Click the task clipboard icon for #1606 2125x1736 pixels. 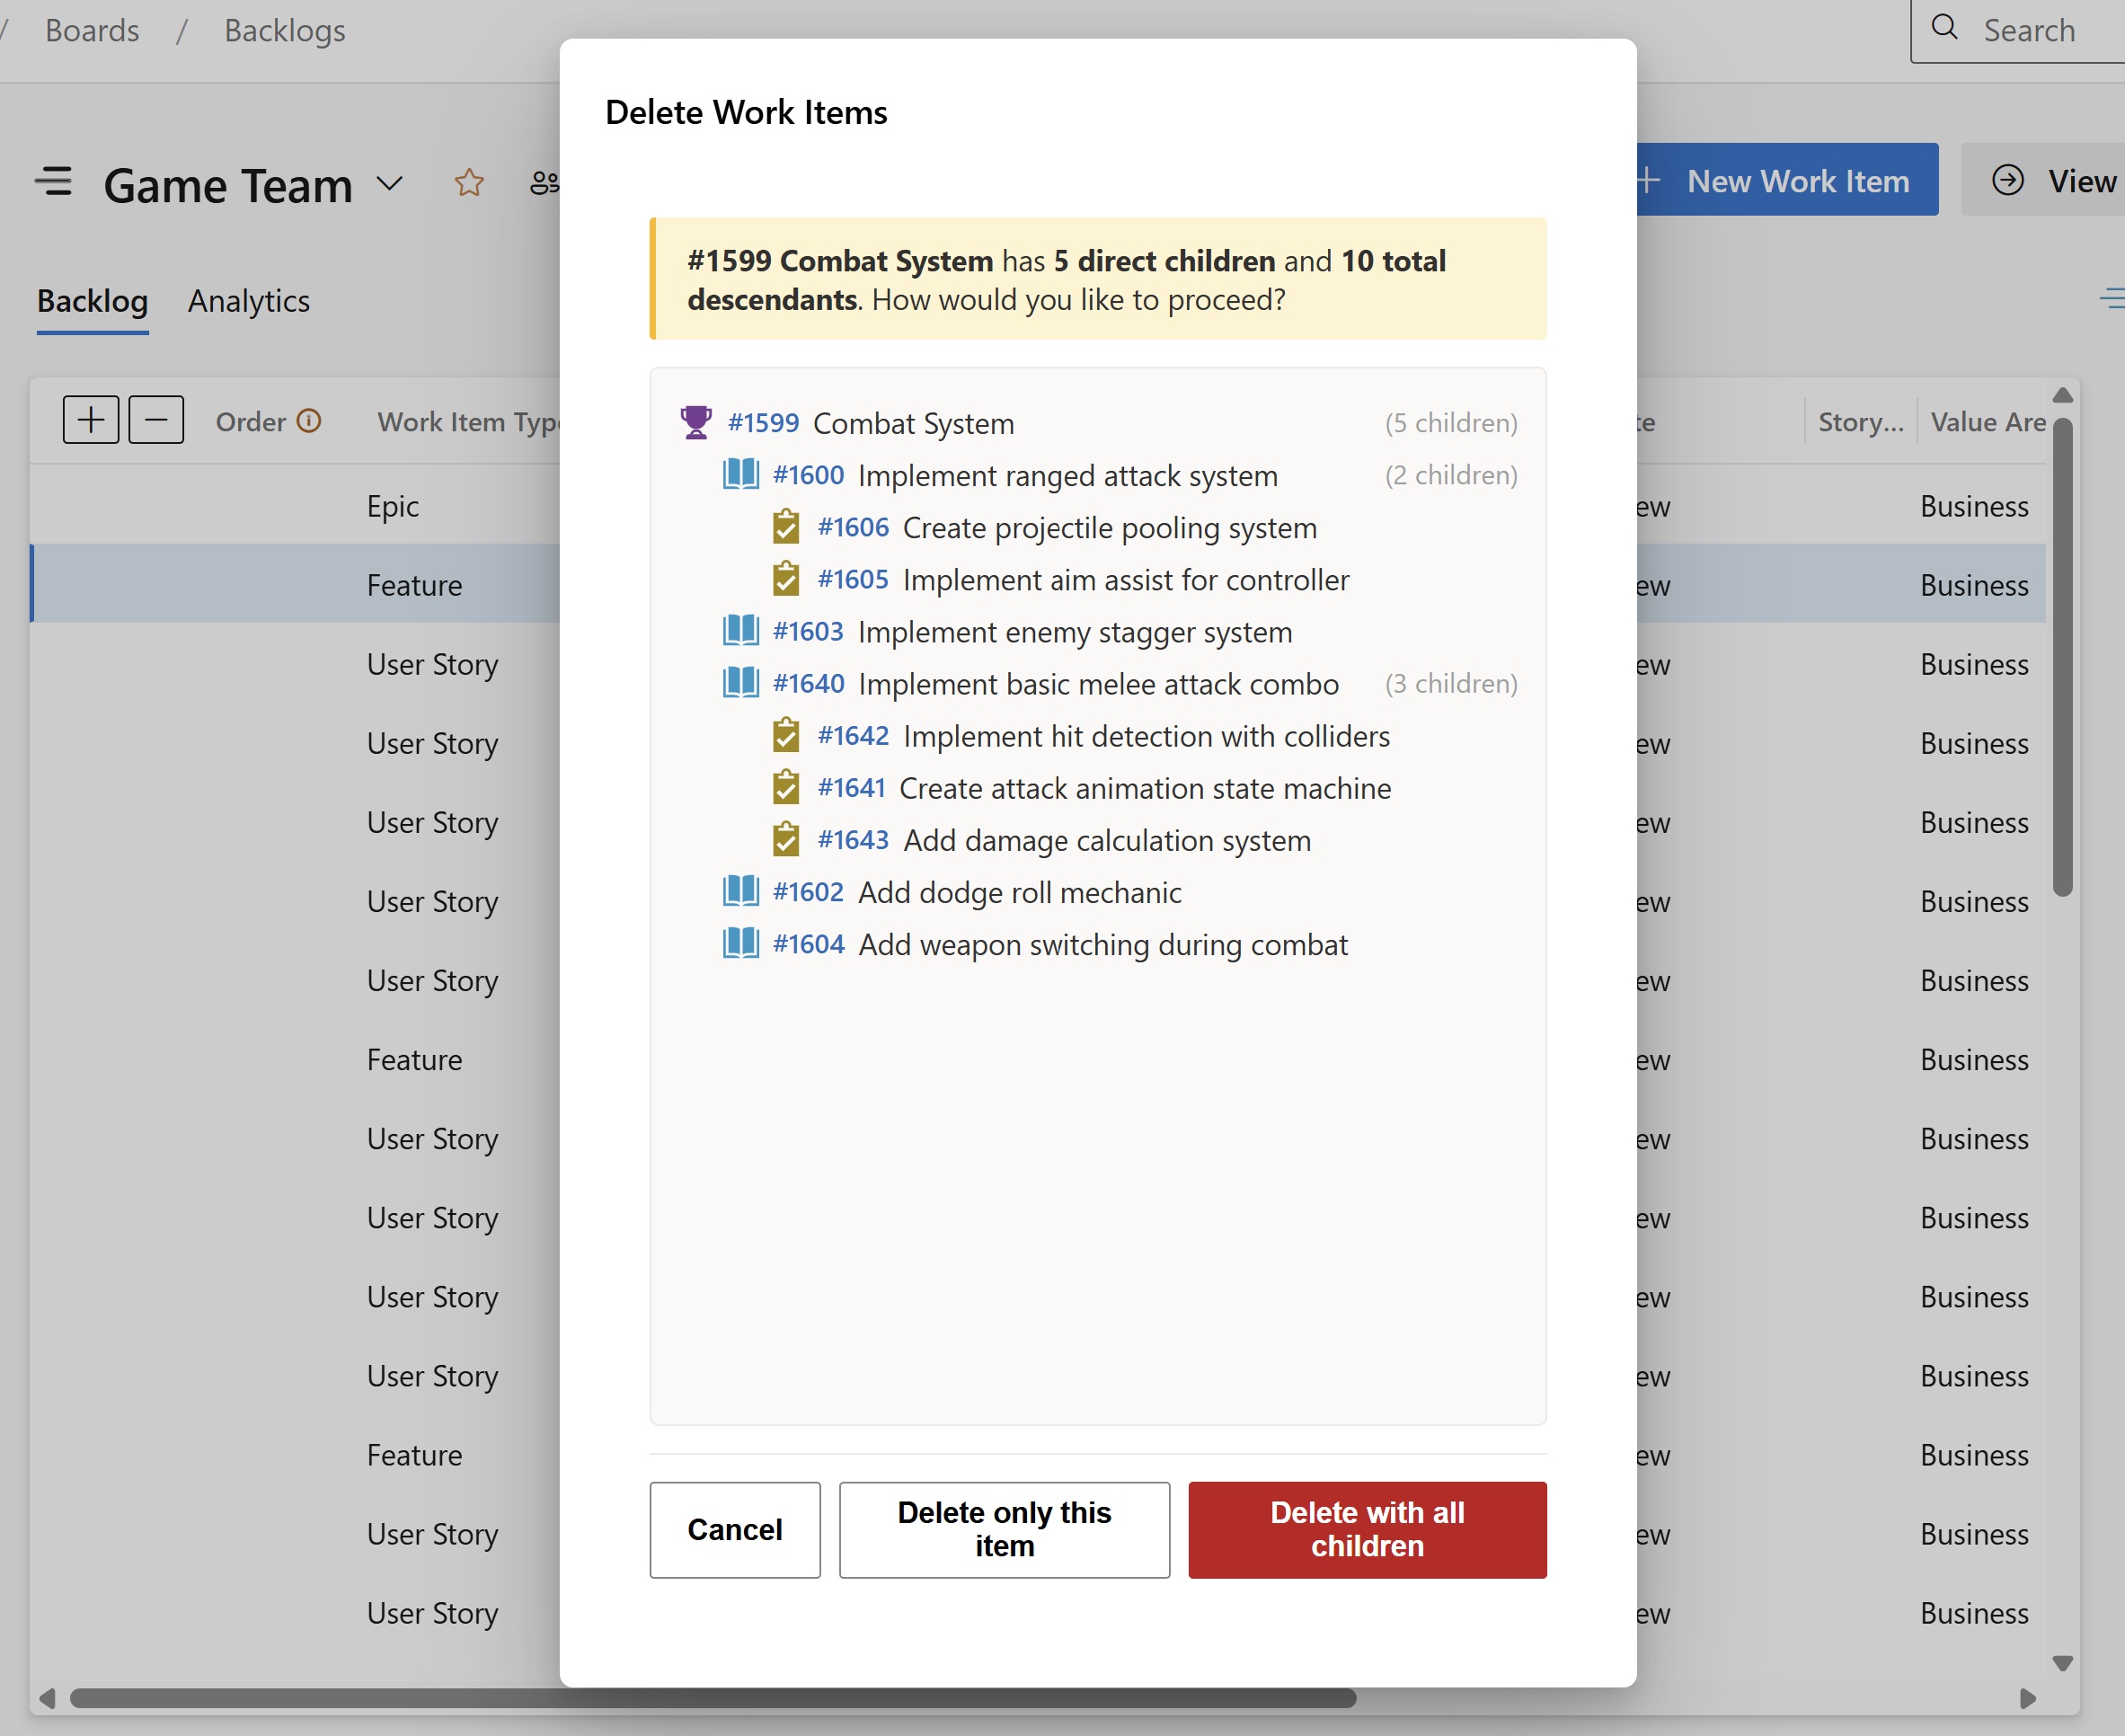(x=786, y=527)
